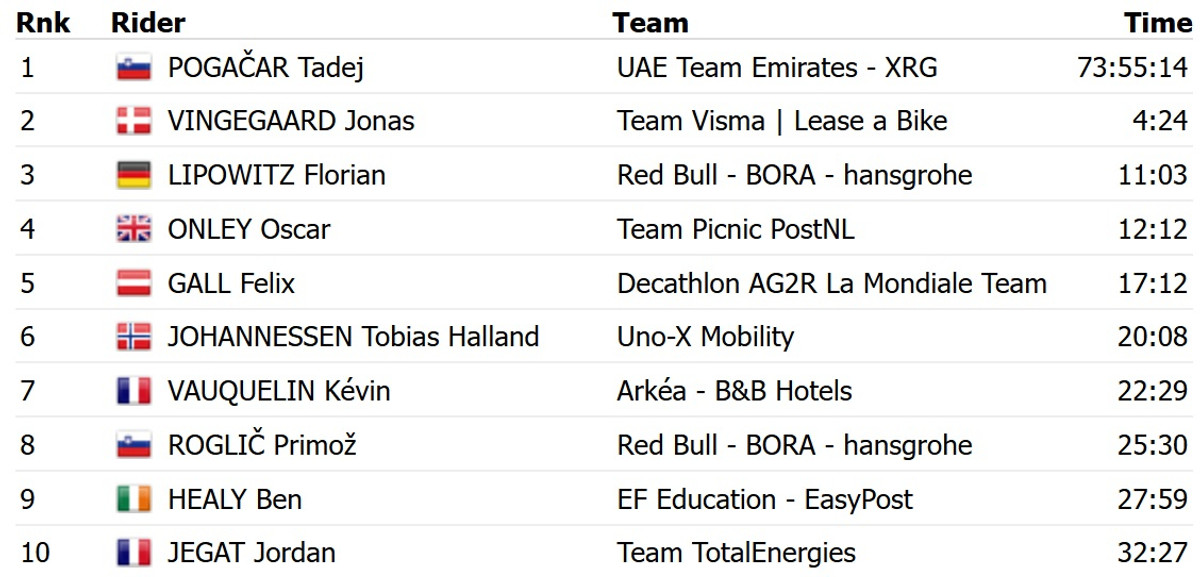The height and width of the screenshot is (577, 1200).
Task: Click the British flag next to Onley
Action: [133, 230]
